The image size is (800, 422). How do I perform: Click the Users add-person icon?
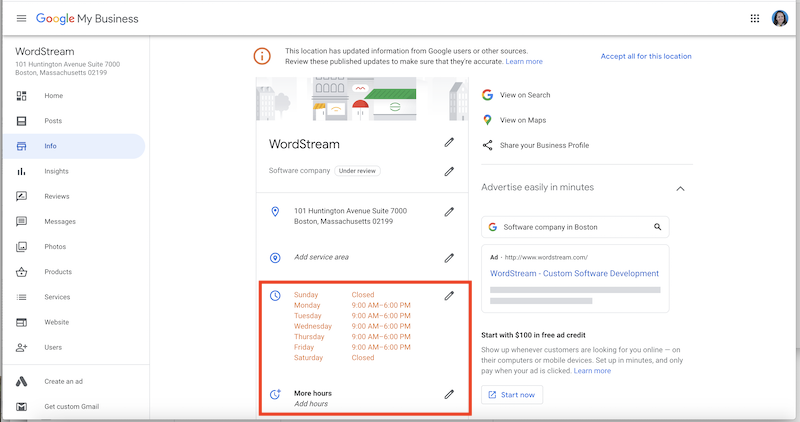pos(21,347)
